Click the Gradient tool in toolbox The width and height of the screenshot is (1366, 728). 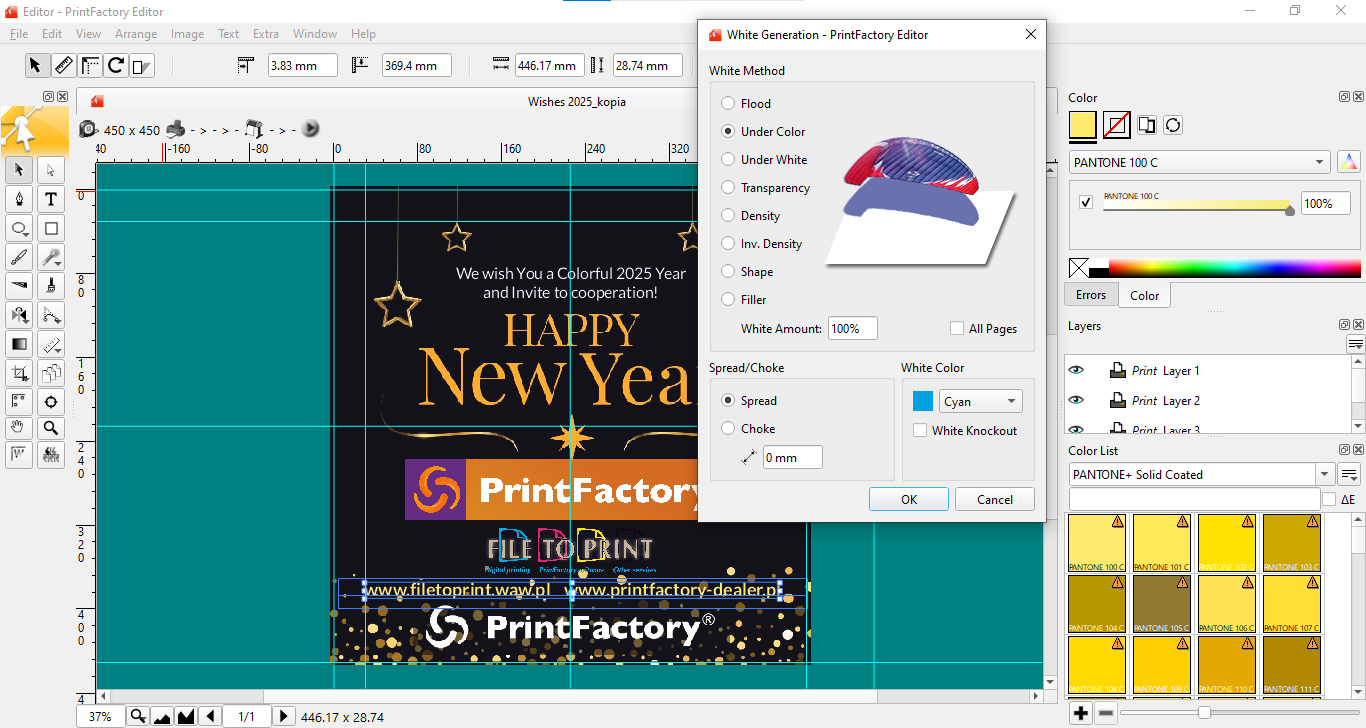click(x=19, y=344)
